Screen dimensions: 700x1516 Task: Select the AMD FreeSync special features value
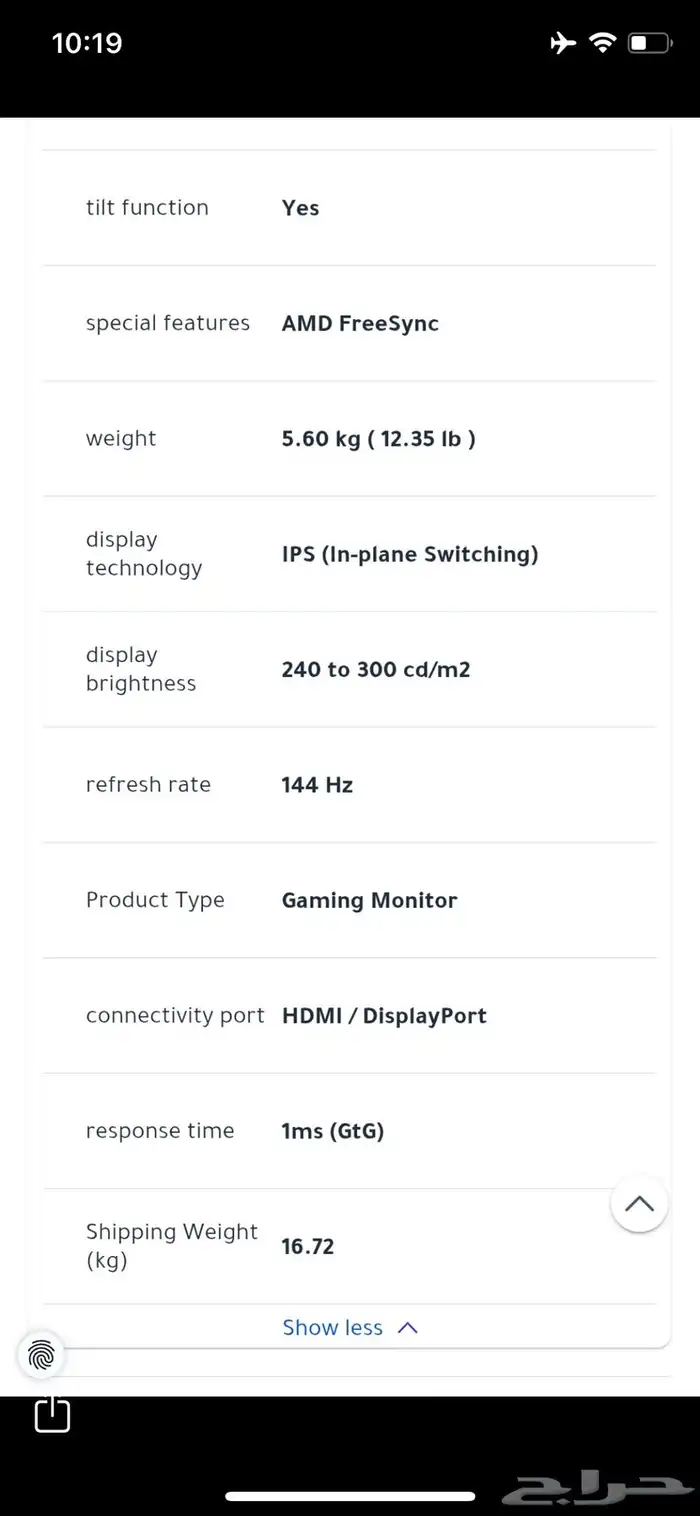tap(360, 323)
